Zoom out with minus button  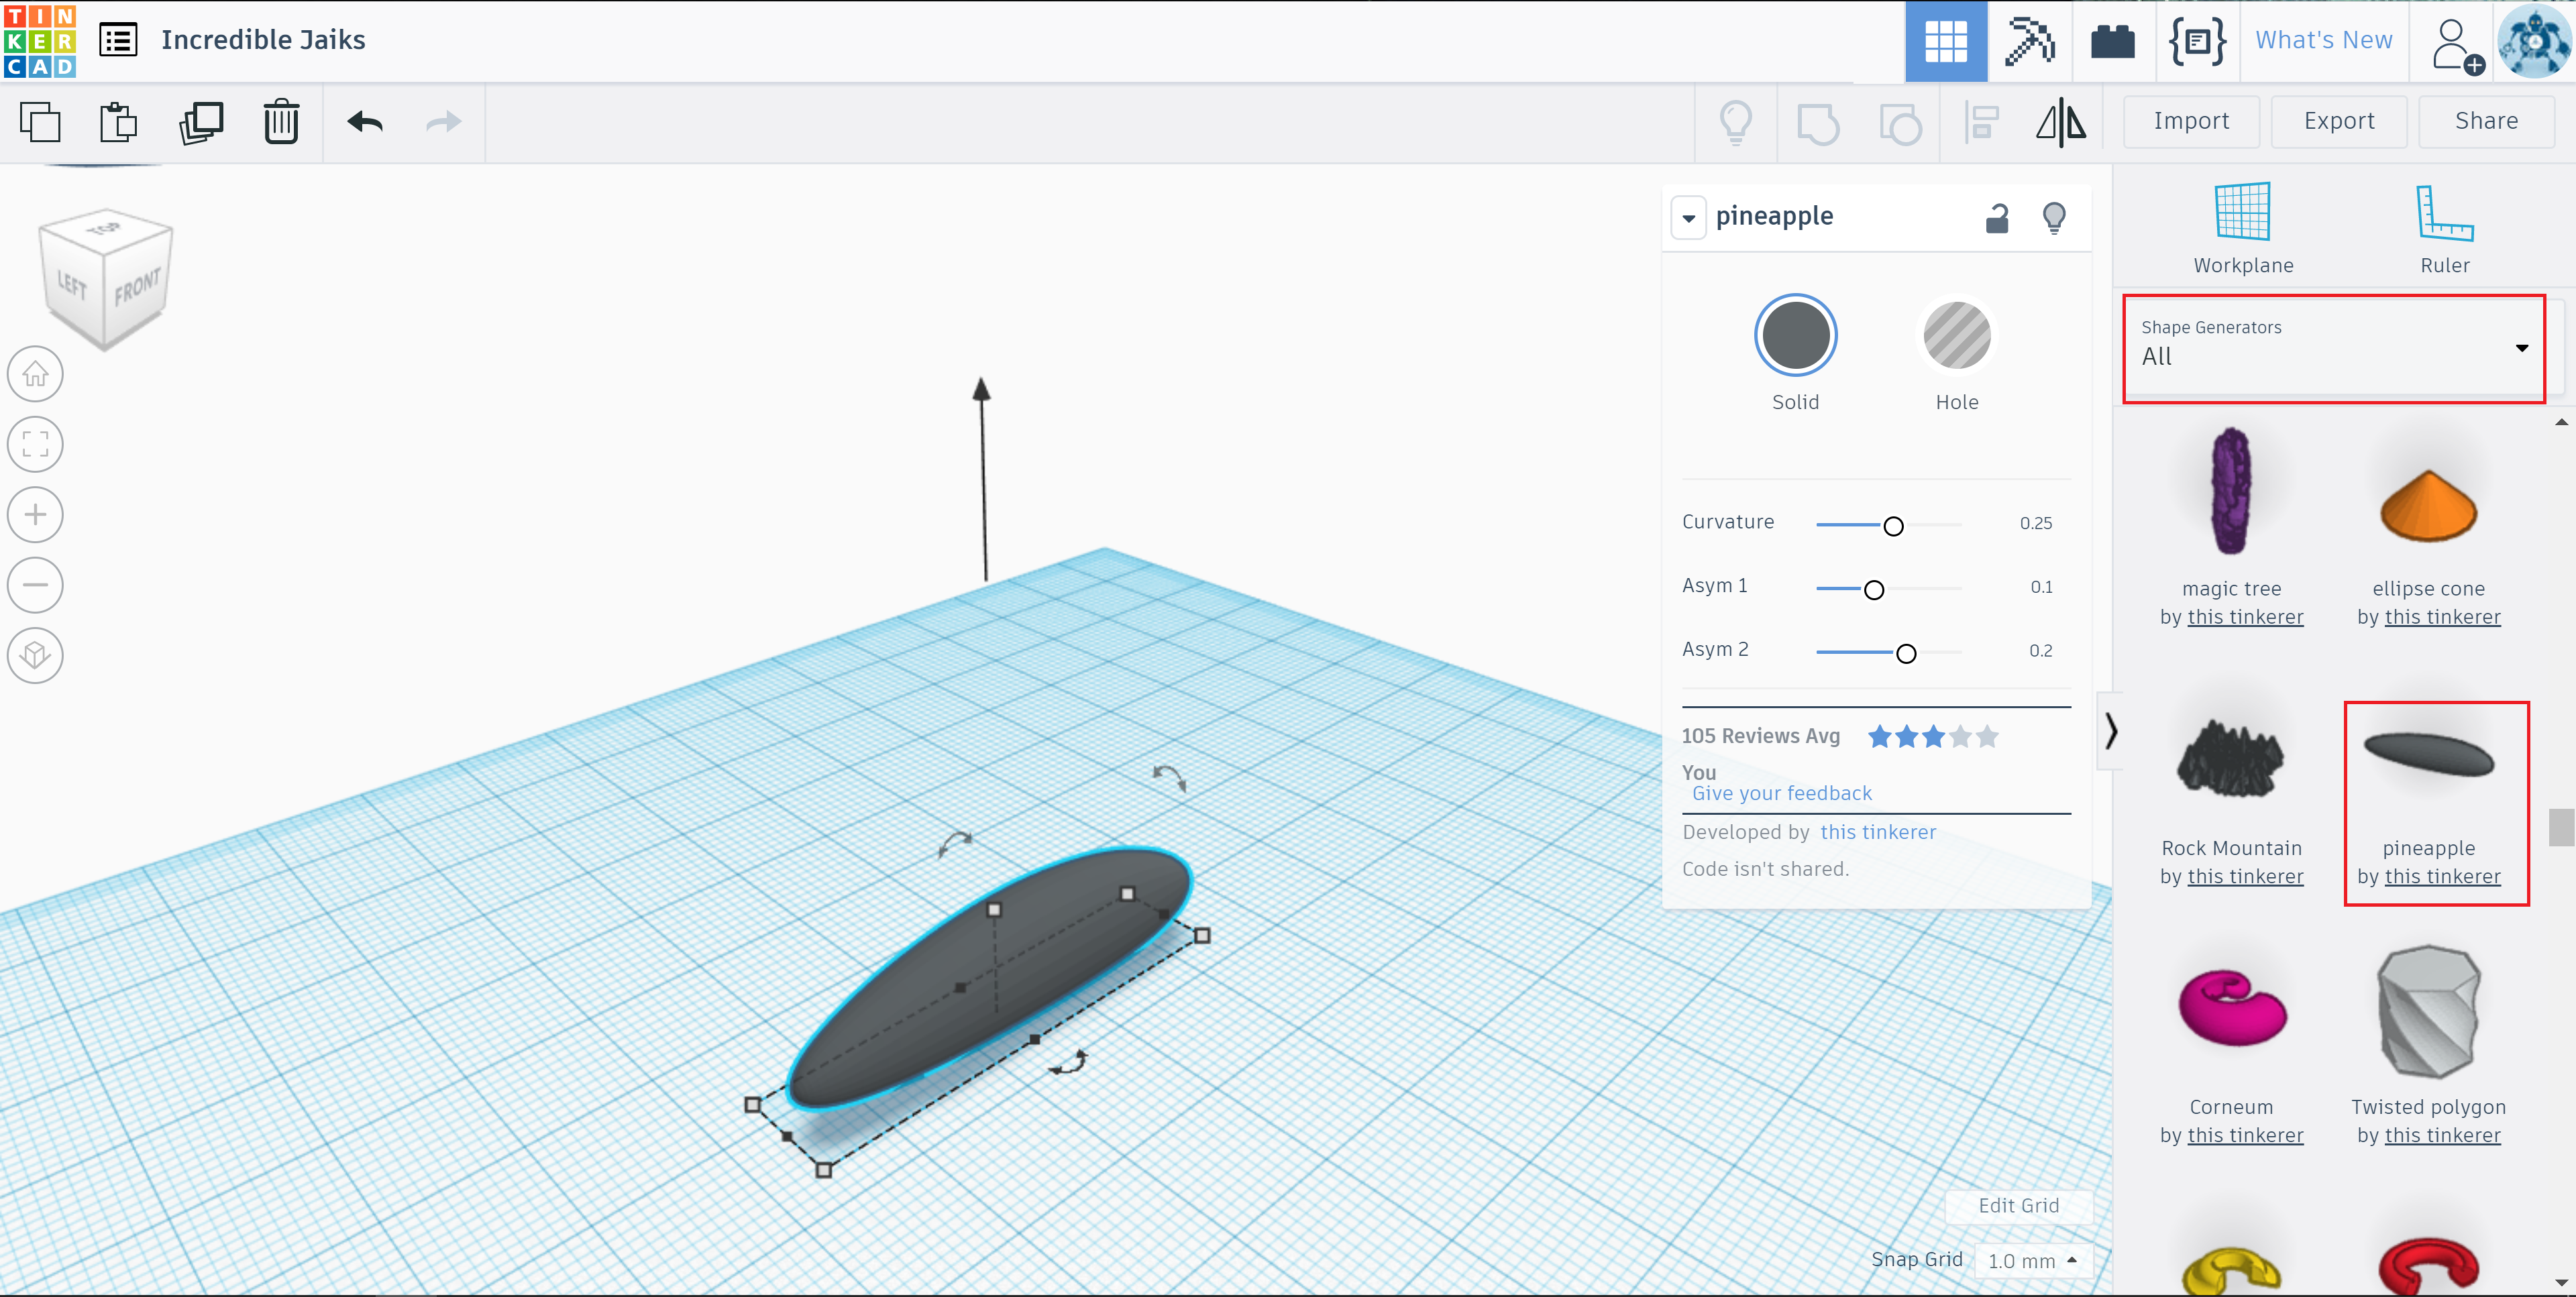pyautogui.click(x=35, y=585)
